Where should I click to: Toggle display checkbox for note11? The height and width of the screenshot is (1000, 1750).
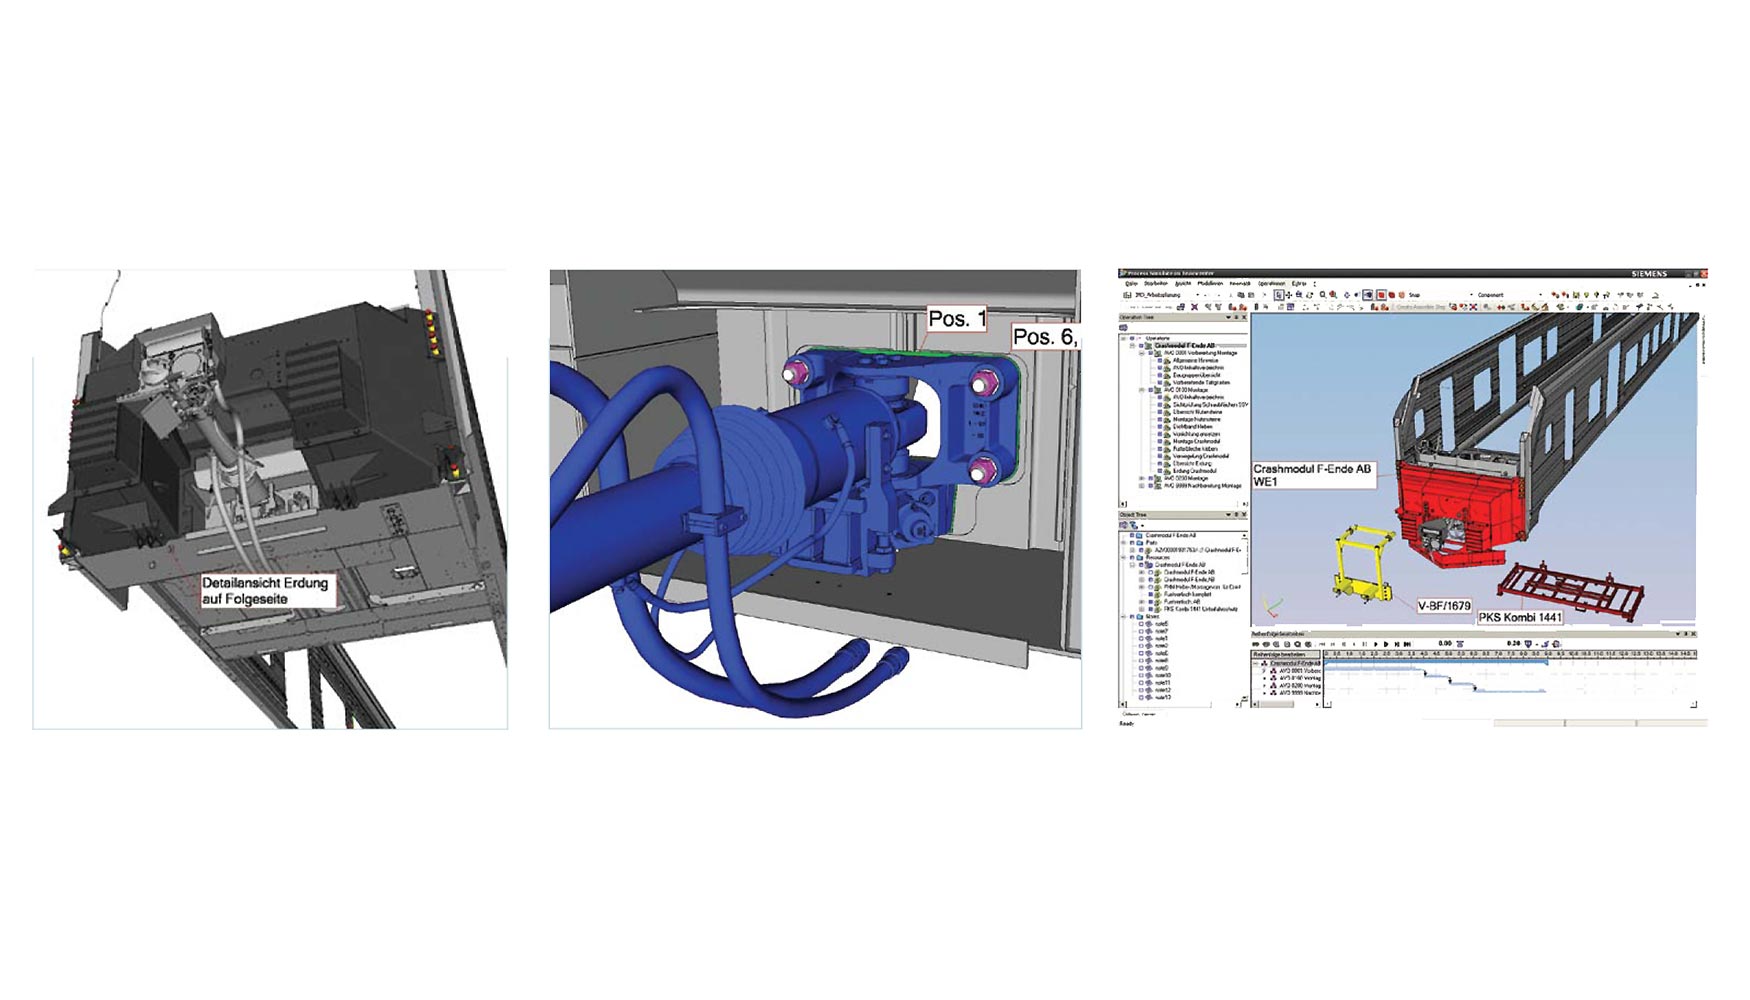(1141, 683)
